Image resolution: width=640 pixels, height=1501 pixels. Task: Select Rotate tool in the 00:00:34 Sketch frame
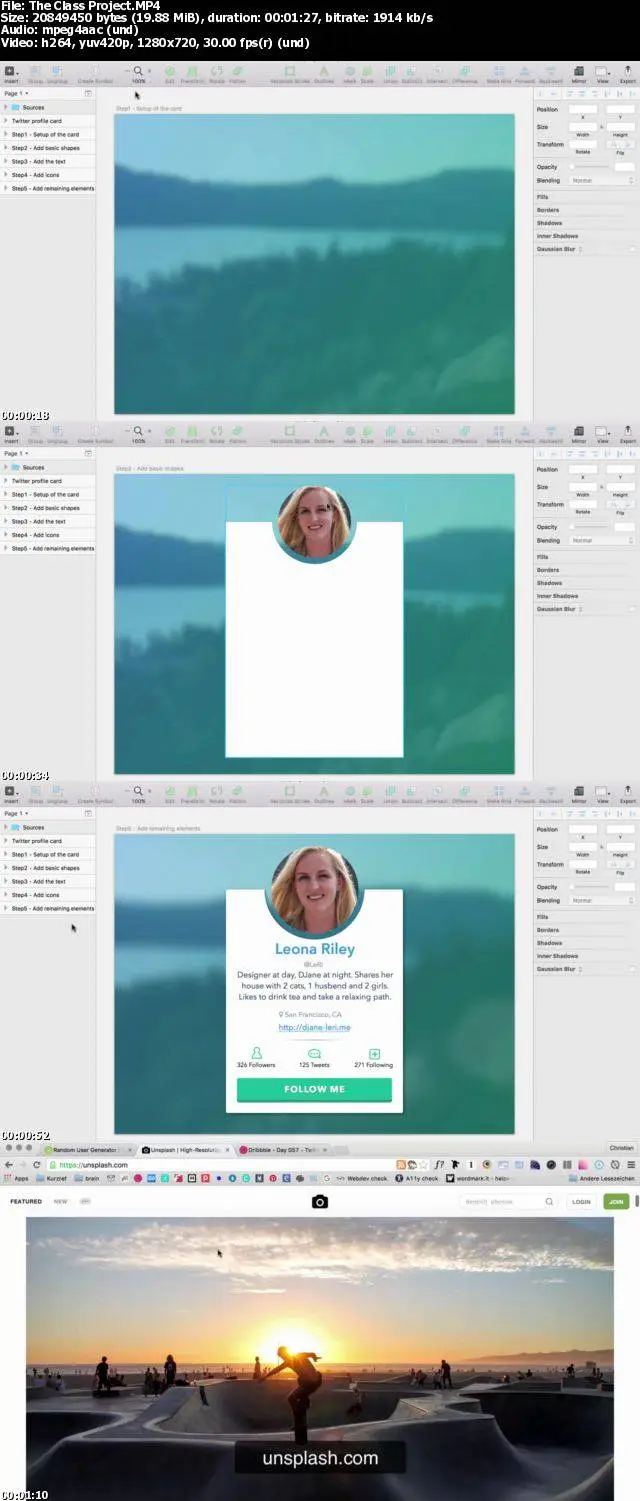[x=217, y=432]
